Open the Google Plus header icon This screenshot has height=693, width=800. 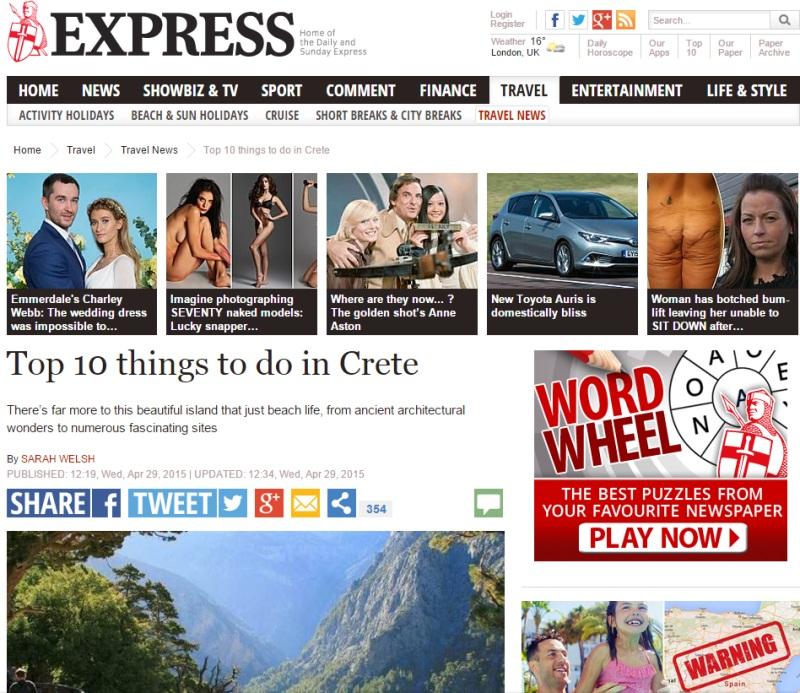602,20
